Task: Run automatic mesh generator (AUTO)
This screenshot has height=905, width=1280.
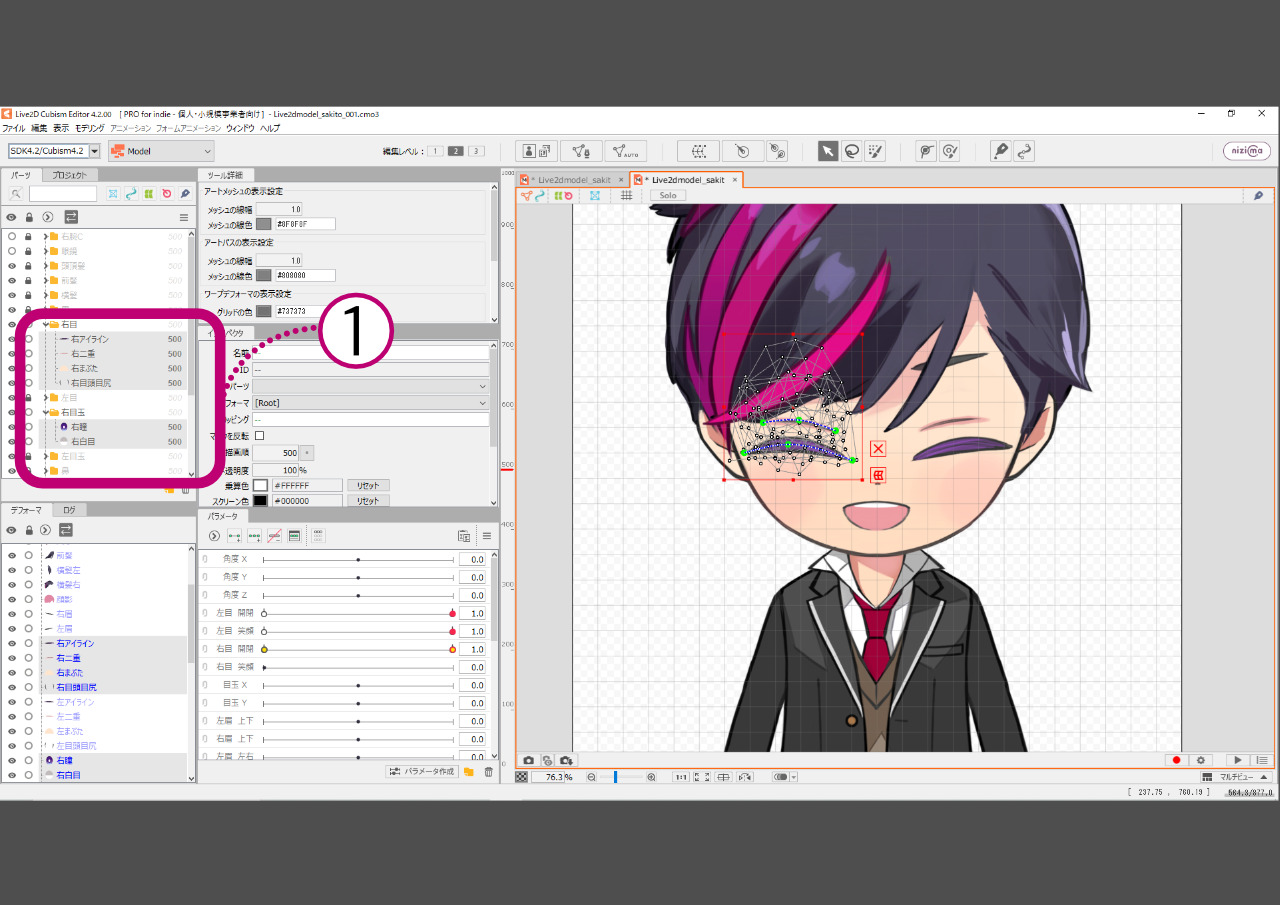Action: (625, 151)
